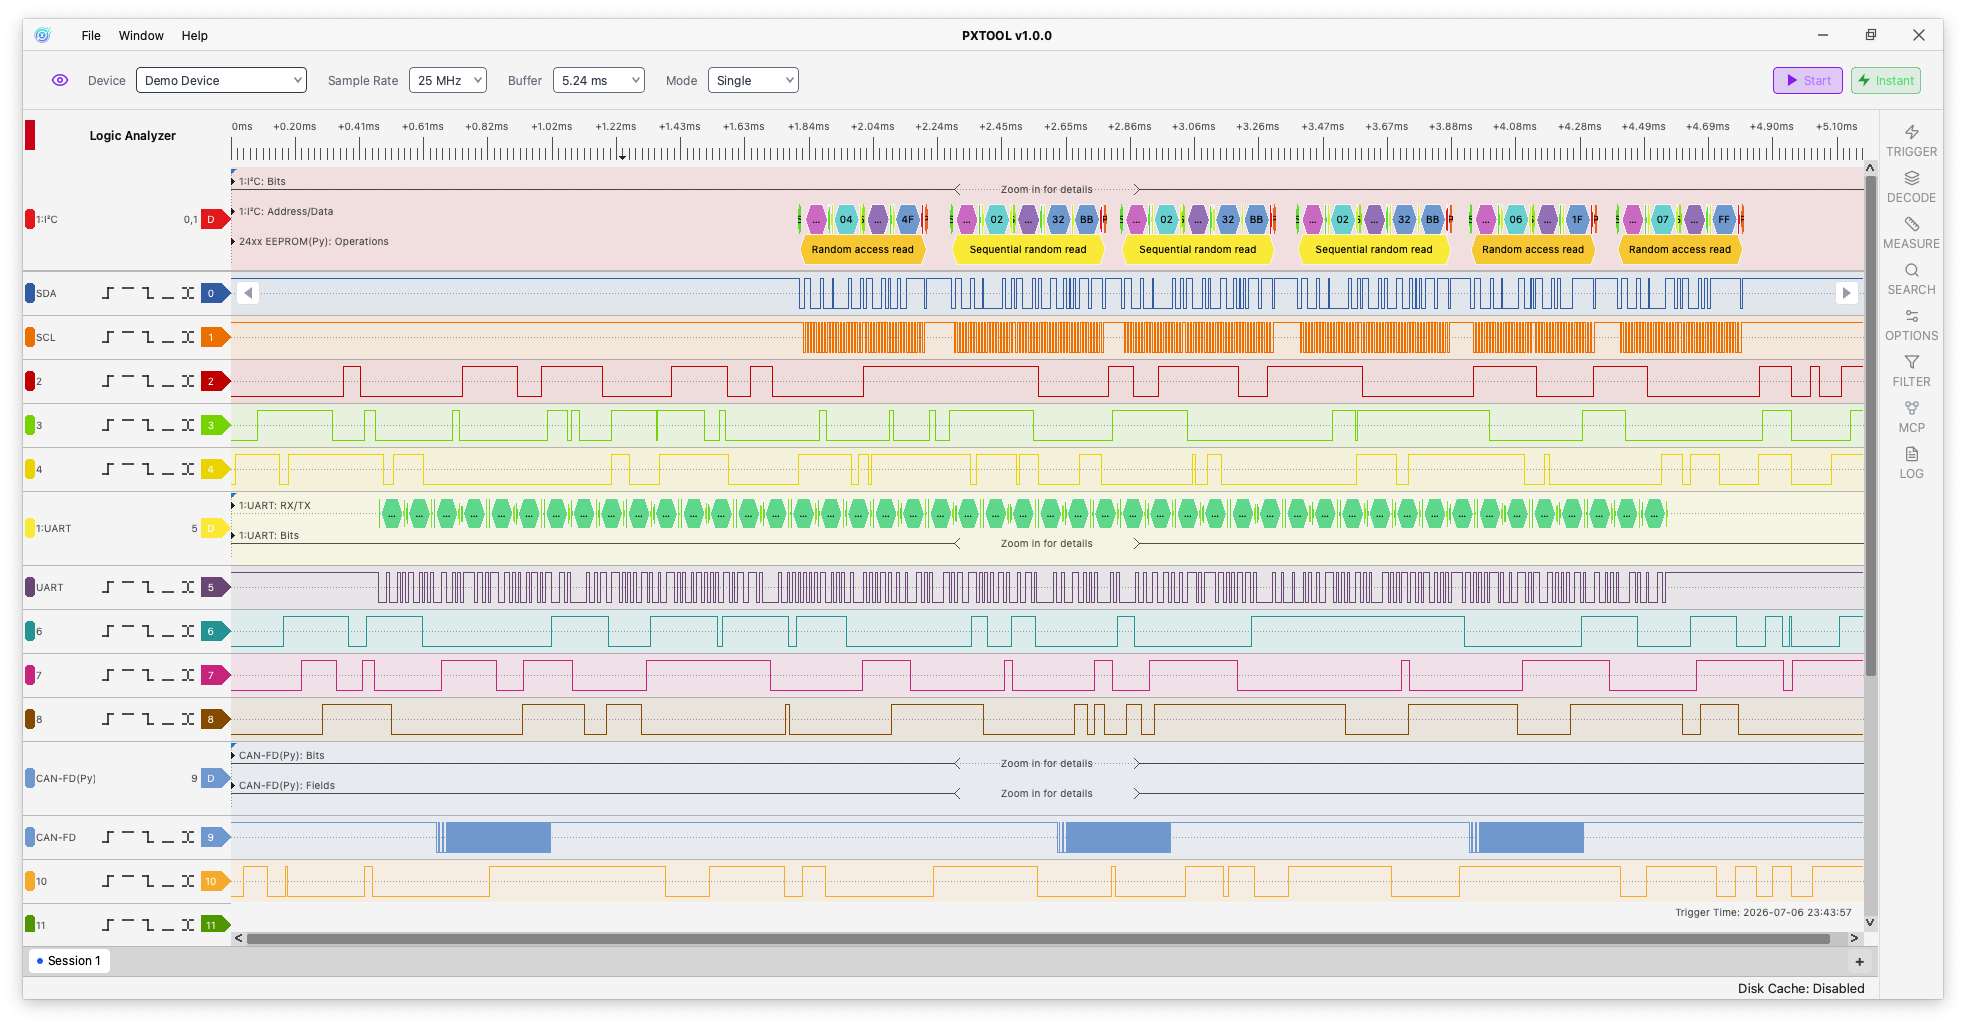Screen dimensions: 1966x1026
Task: Select either edge trigger for channel 8
Action: 188,719
